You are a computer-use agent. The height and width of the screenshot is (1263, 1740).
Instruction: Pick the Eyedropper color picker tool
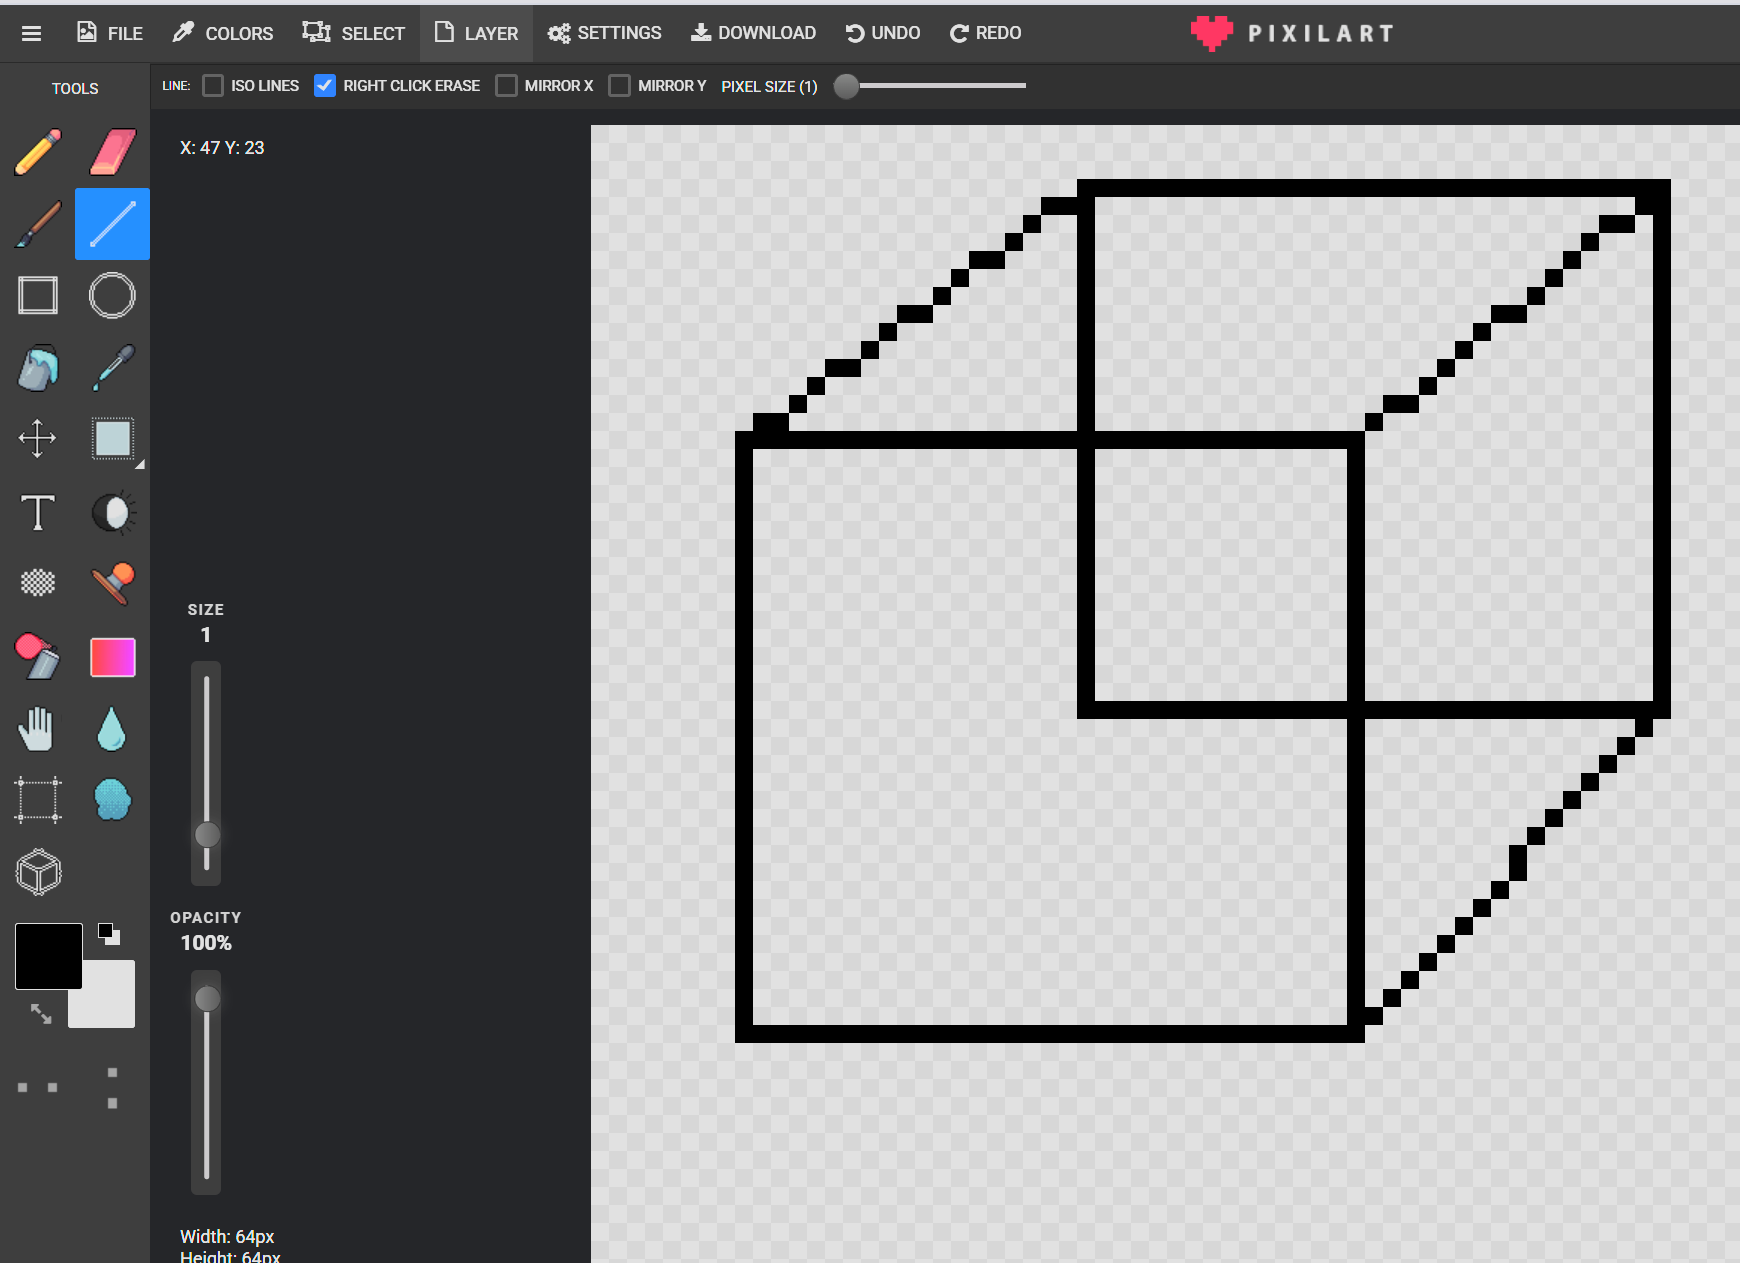click(x=112, y=368)
